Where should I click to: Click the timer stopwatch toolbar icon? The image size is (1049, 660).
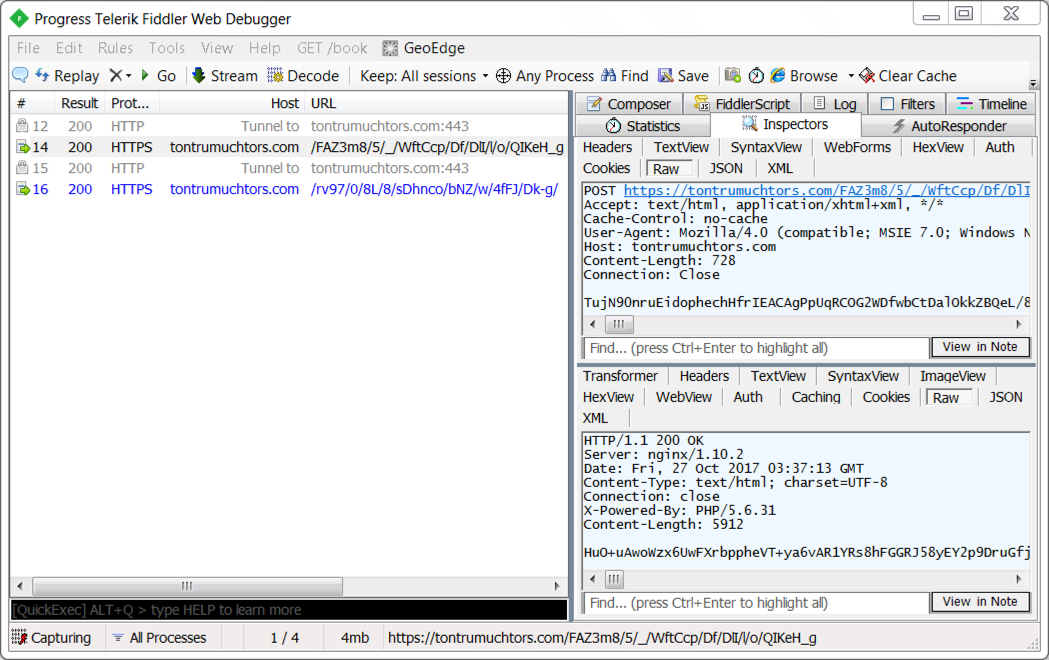click(x=756, y=76)
